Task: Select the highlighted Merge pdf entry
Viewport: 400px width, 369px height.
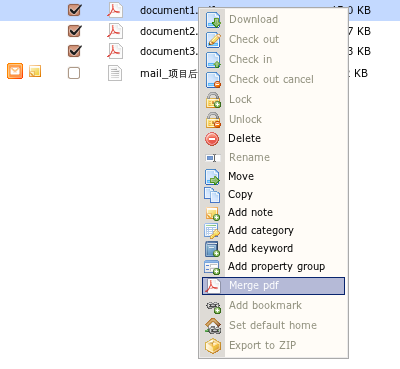Action: 273,286
